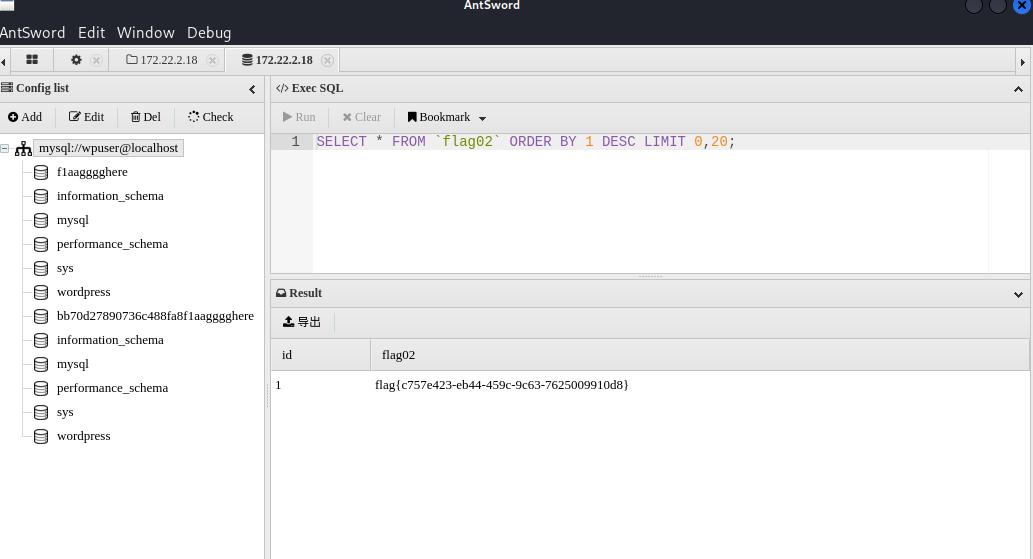This screenshot has height=559, width=1033.
Task: Close the settings gear tab
Action: point(96,61)
